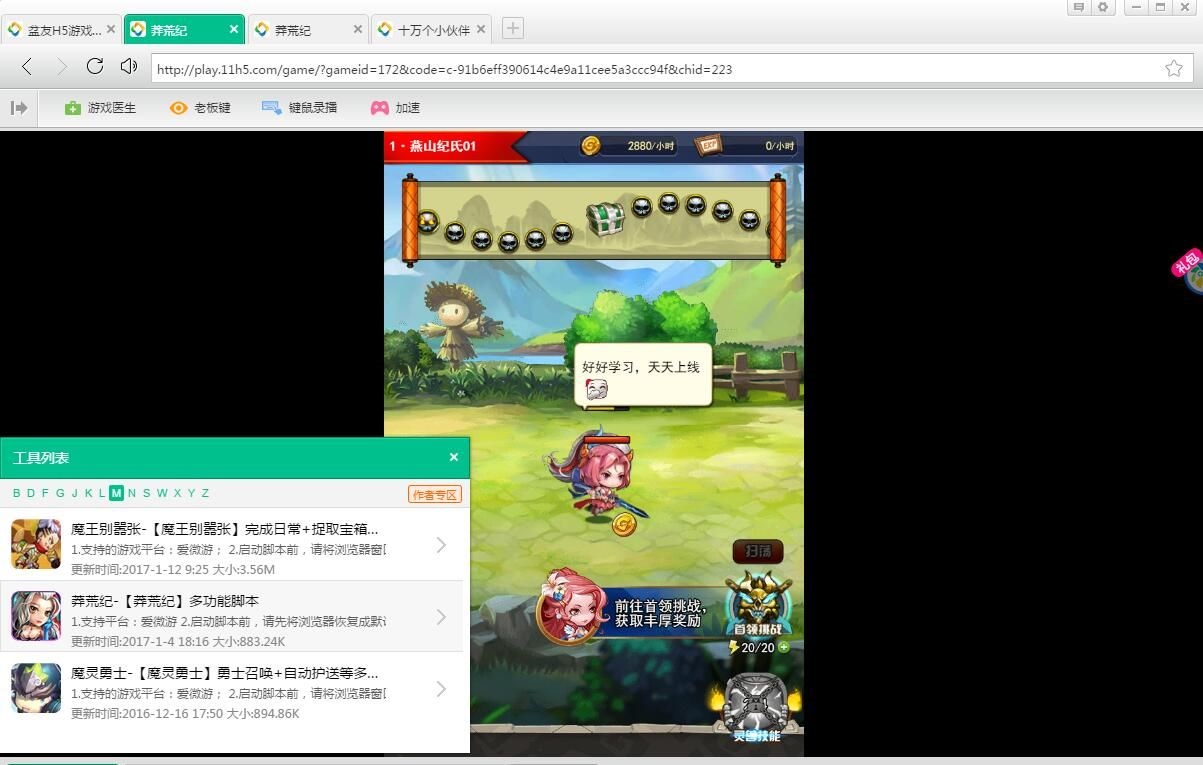Filter tool list by letter G
This screenshot has height=765, width=1203.
[x=60, y=493]
